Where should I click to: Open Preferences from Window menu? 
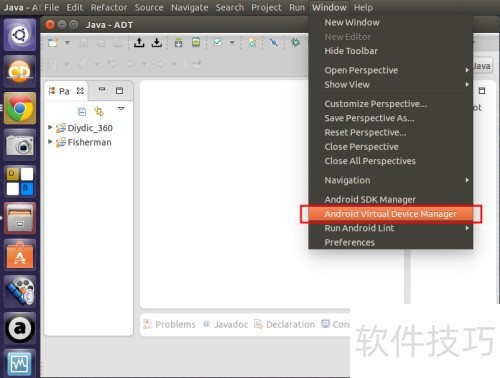point(391,242)
